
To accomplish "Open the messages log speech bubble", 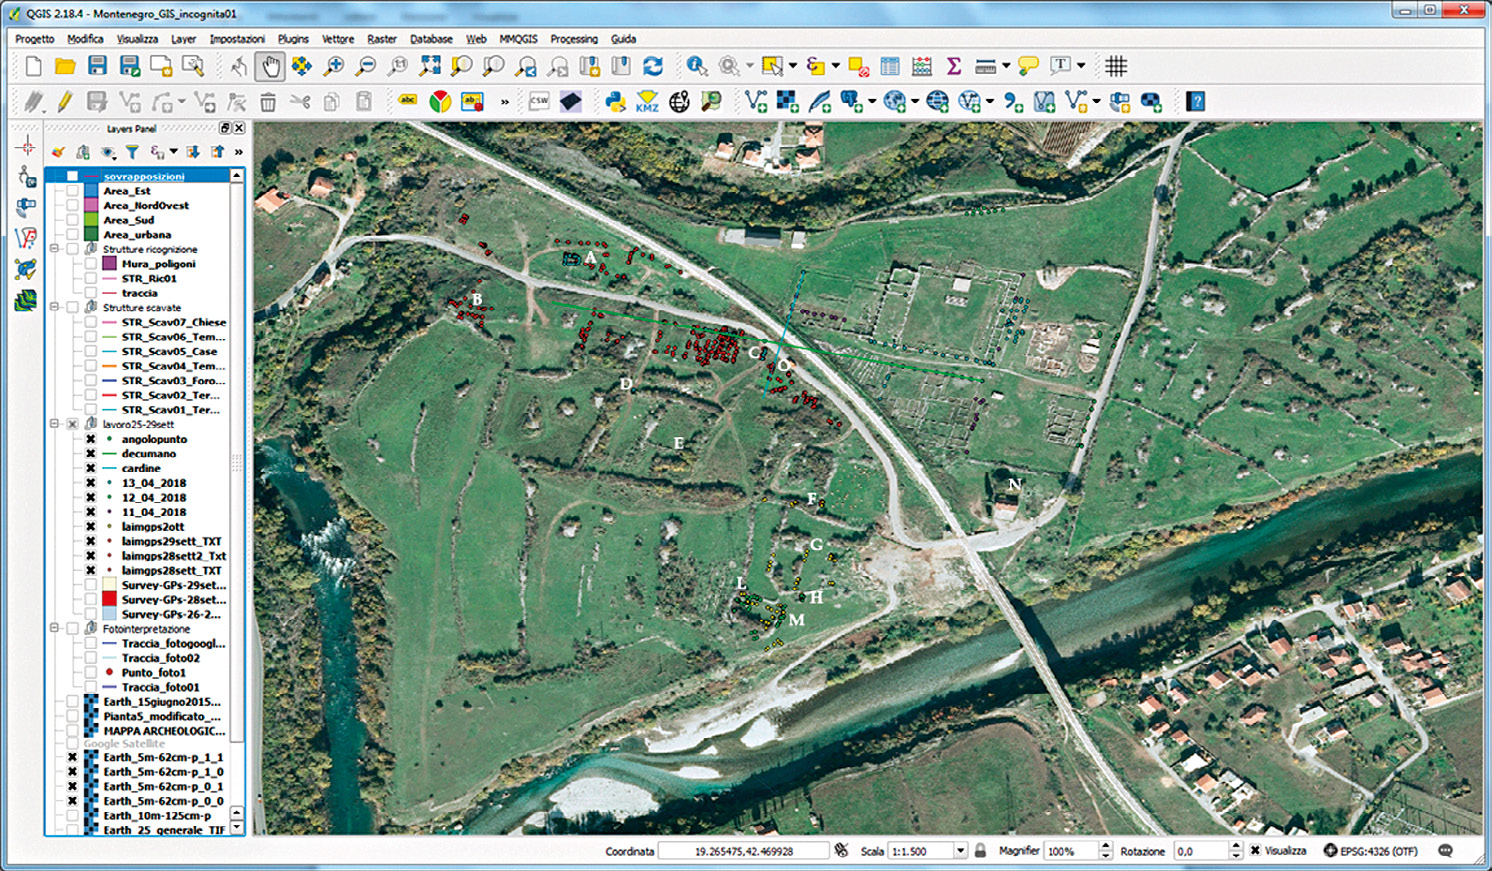I will (x=1445, y=851).
